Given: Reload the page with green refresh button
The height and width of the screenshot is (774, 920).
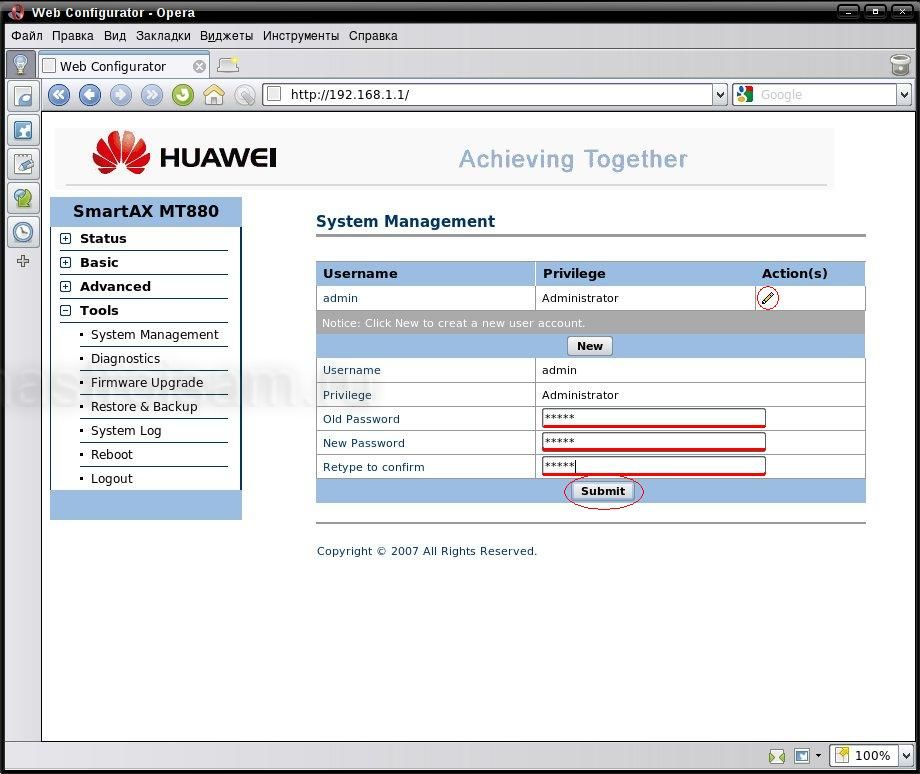Looking at the screenshot, I should coord(183,94).
